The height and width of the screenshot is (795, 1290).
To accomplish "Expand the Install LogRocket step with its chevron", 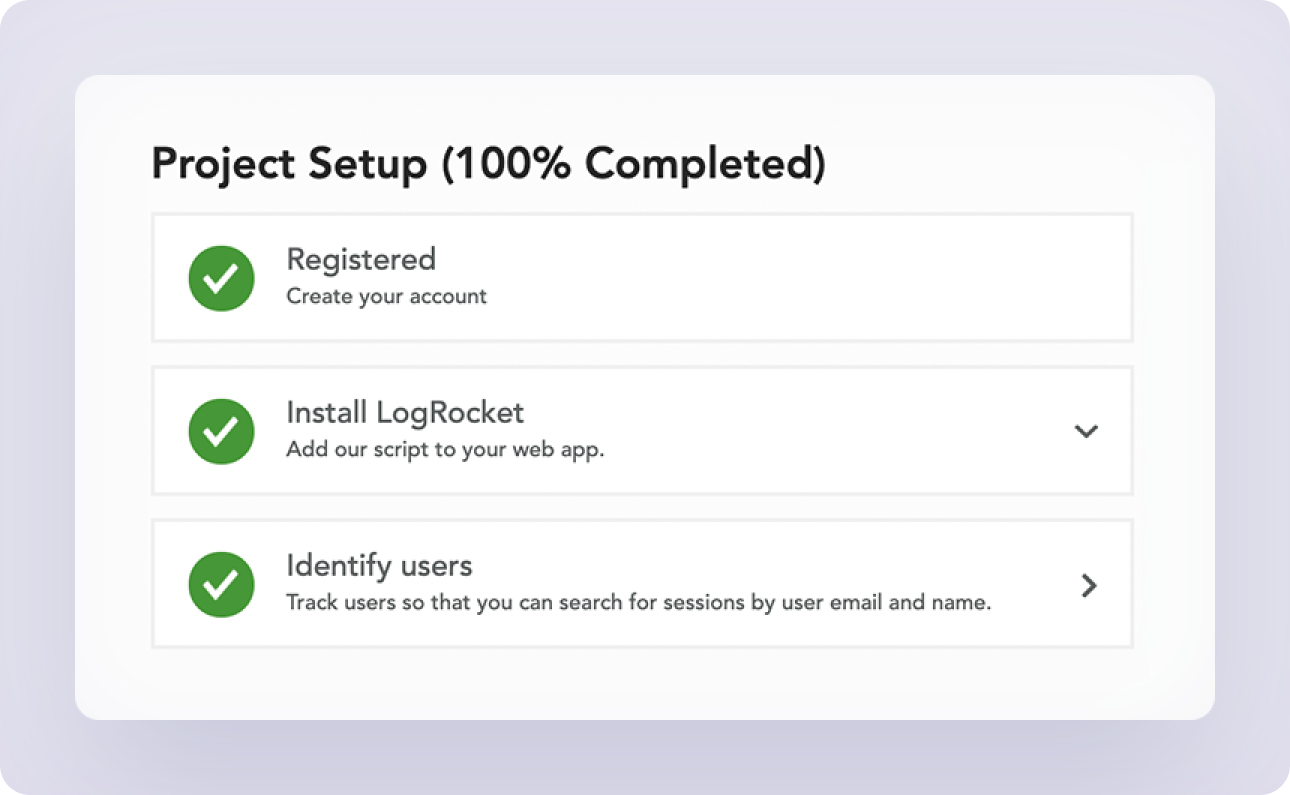I will tap(1086, 431).
